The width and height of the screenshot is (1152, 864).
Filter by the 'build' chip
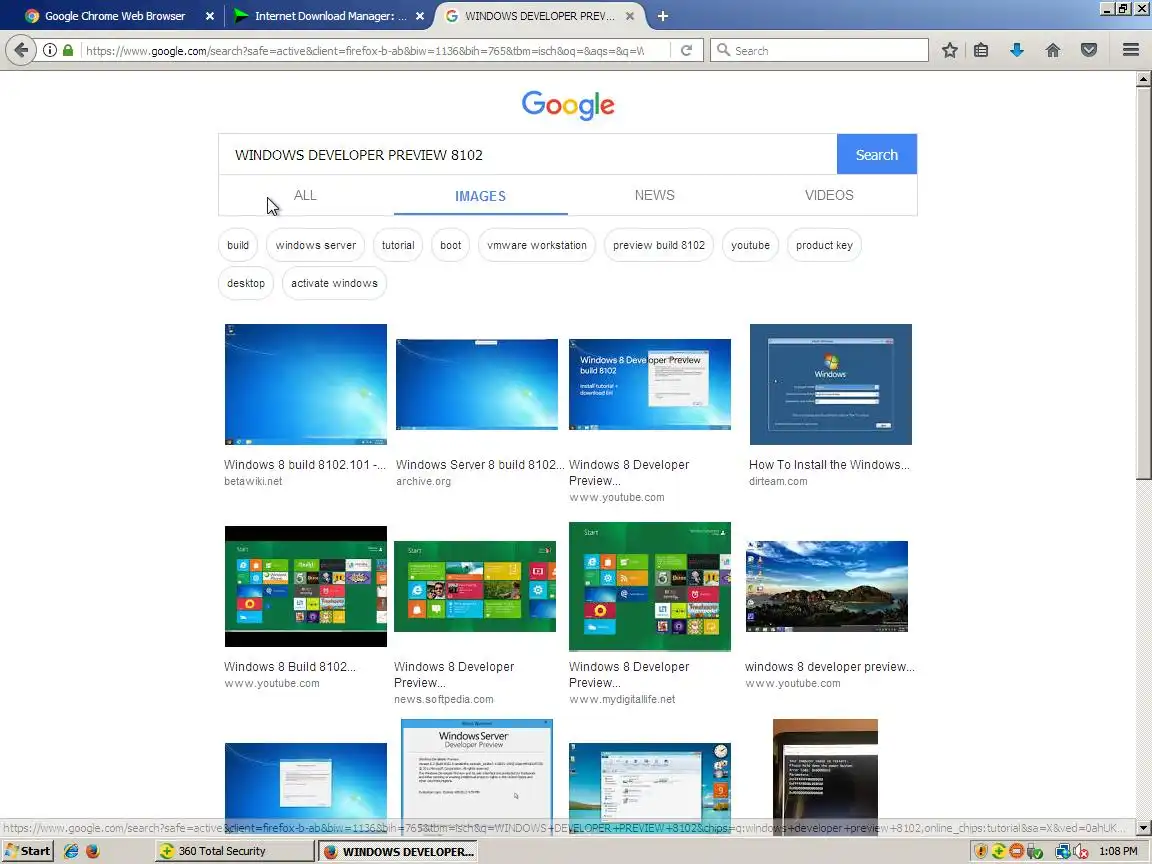click(x=238, y=245)
